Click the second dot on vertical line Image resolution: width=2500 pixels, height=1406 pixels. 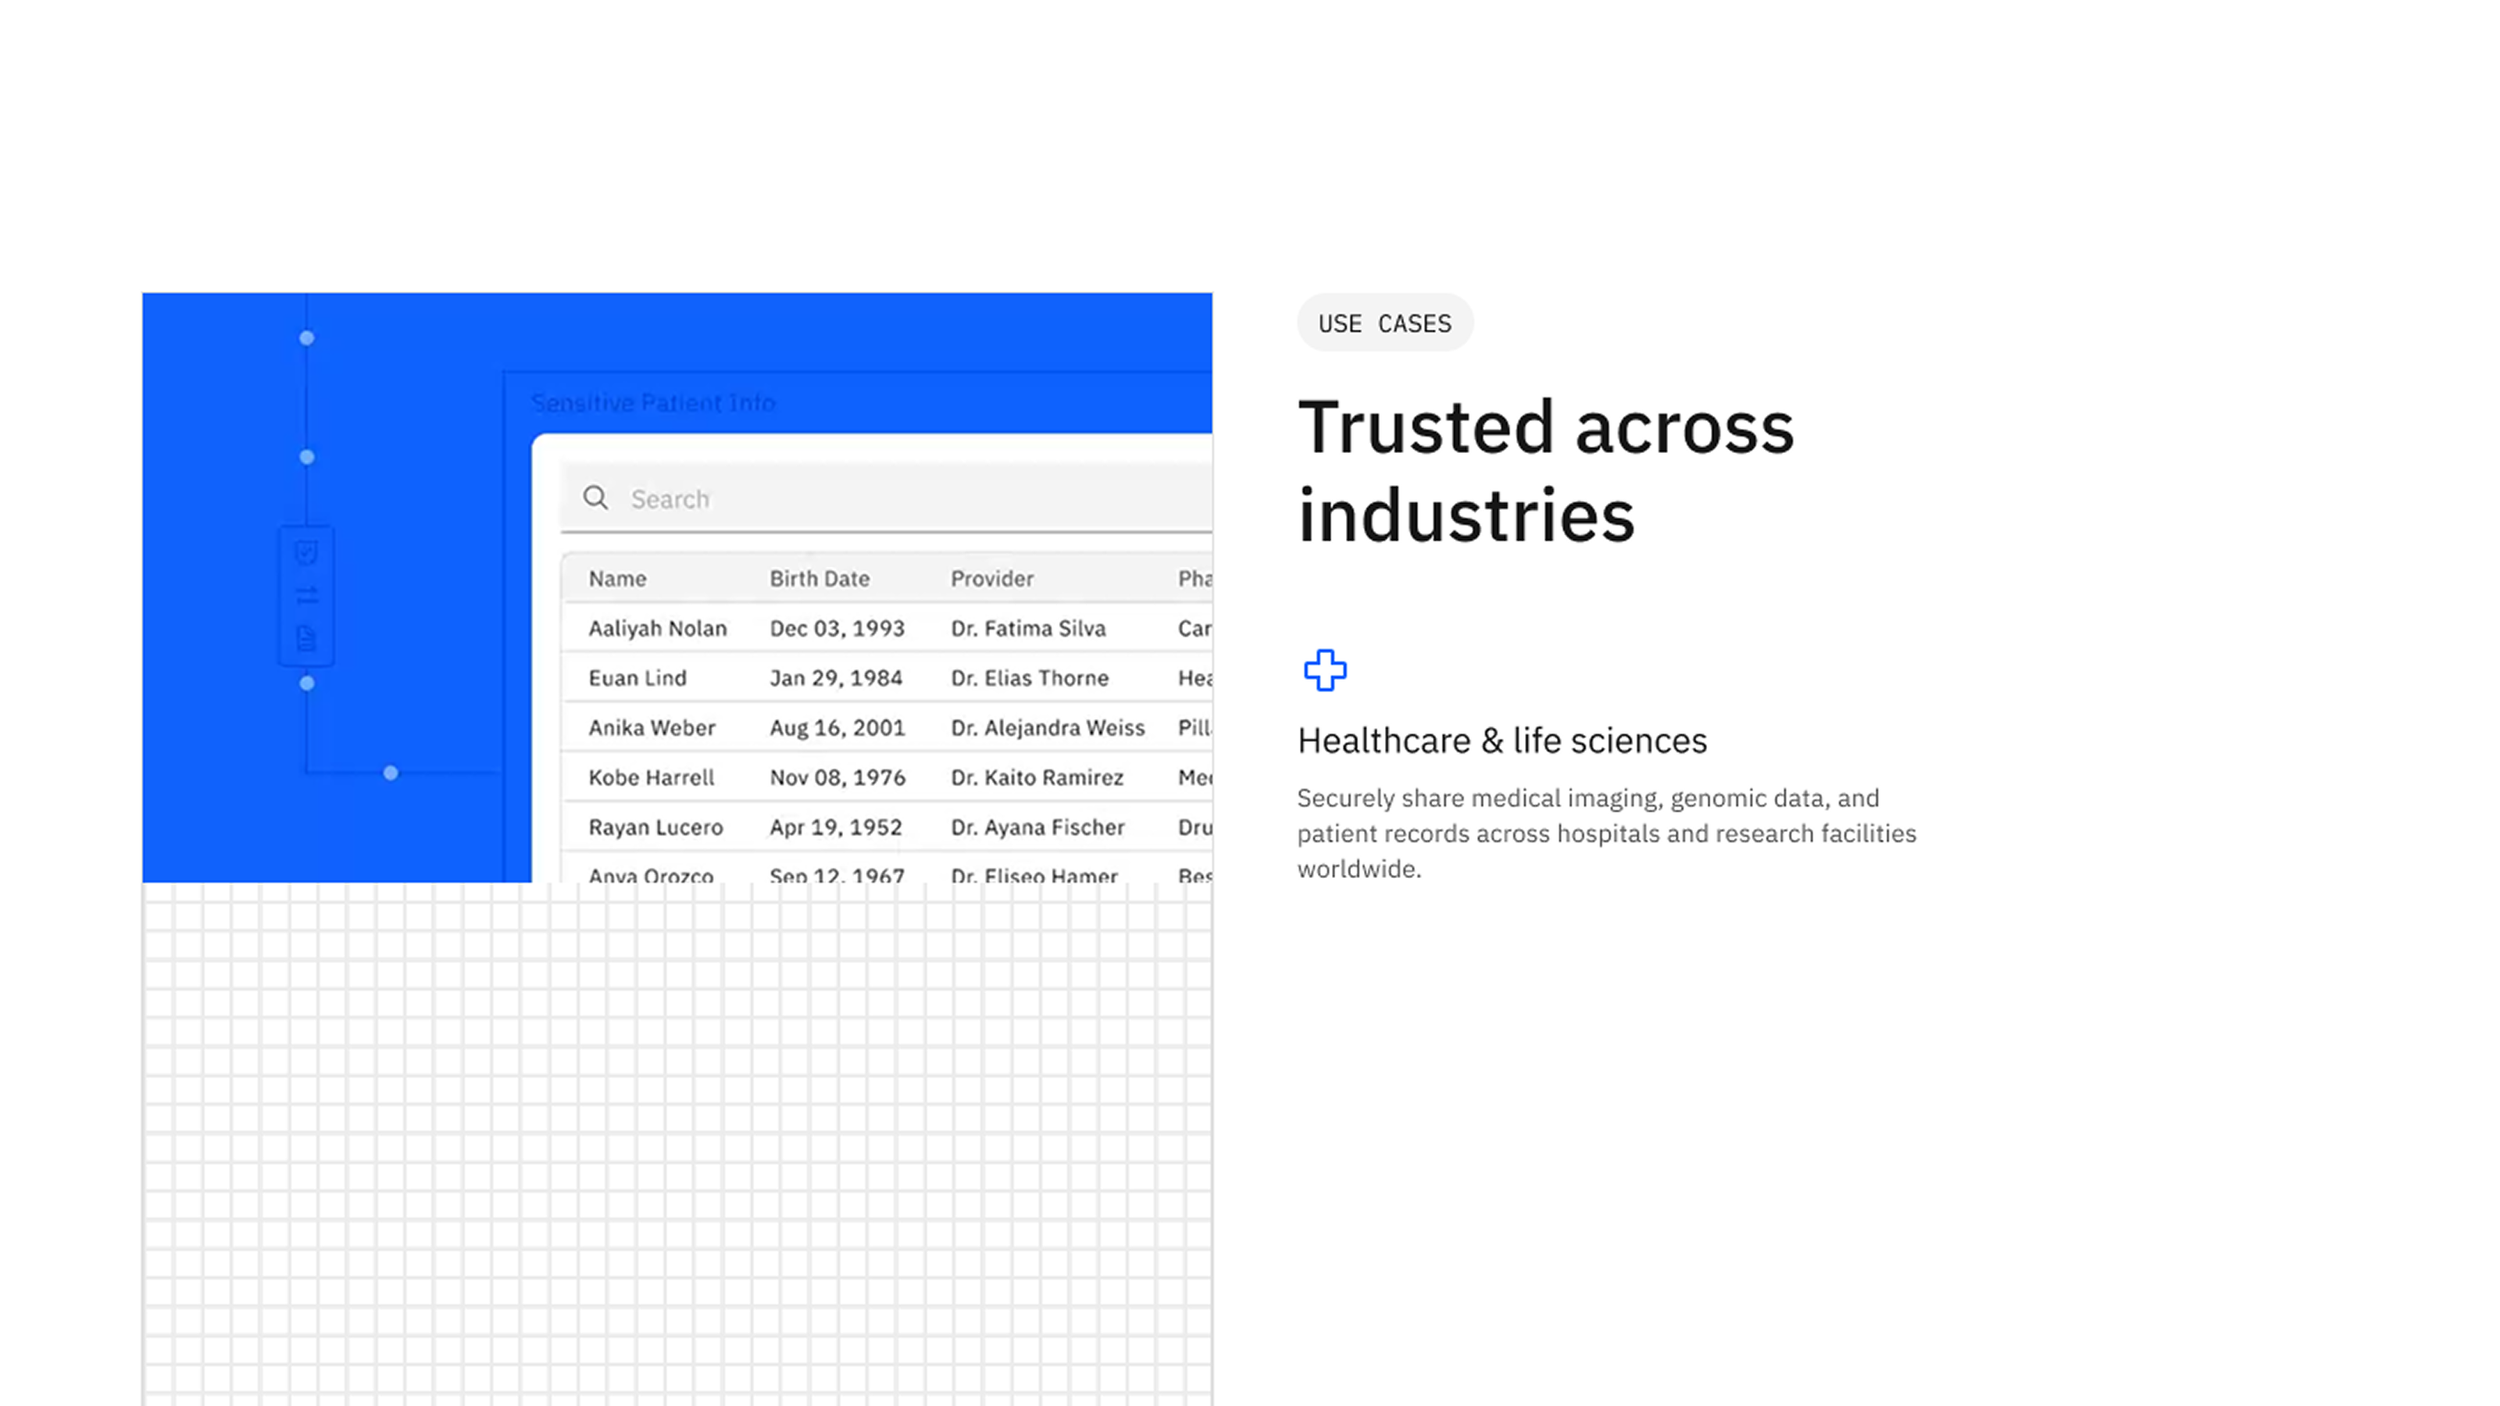coord(307,457)
